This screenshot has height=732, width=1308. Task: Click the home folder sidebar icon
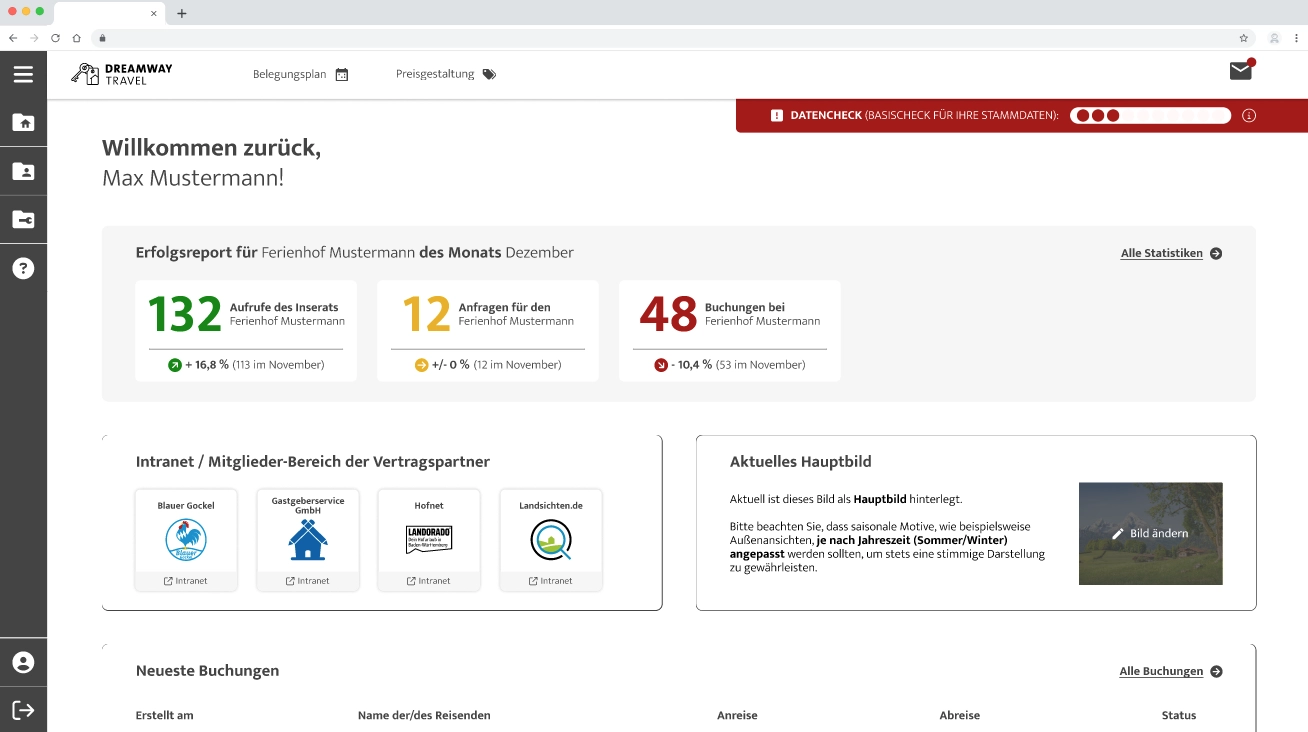[23, 123]
